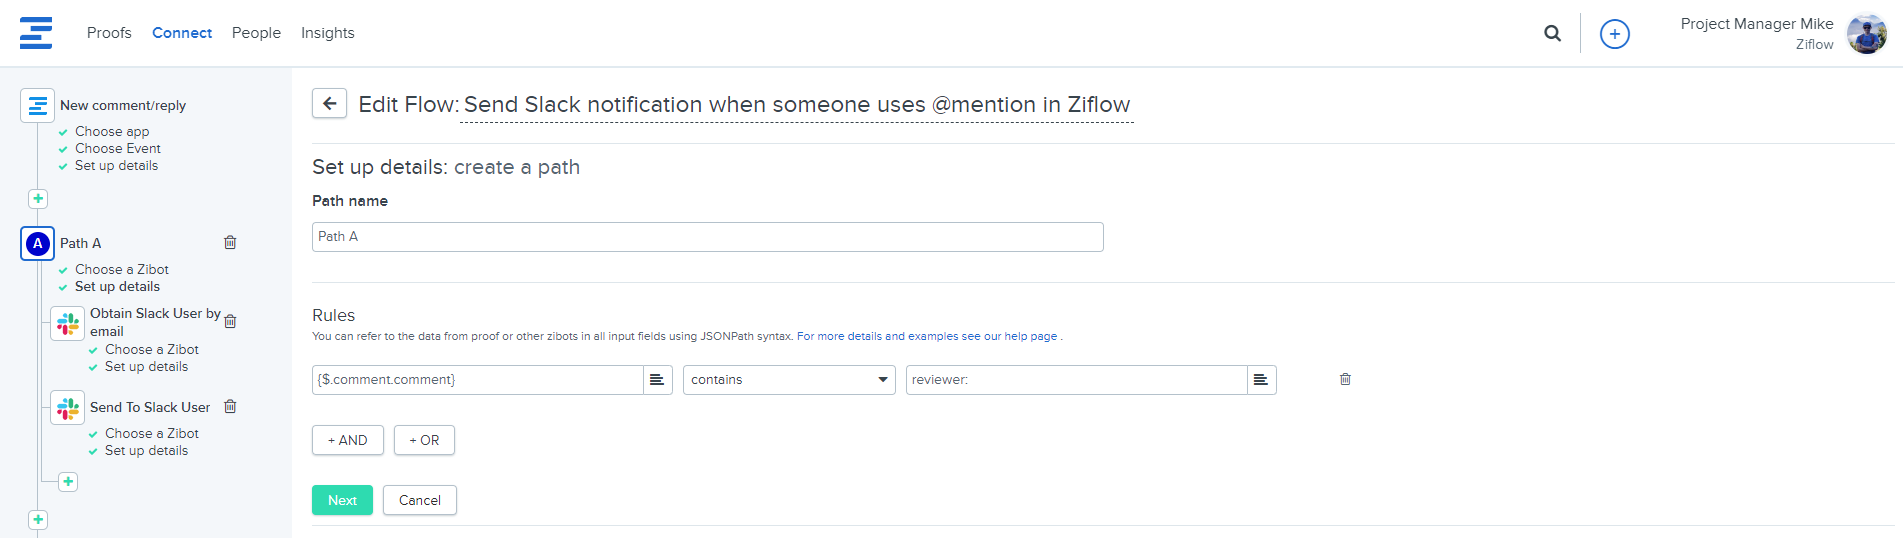Click the circled plus create button
The height and width of the screenshot is (538, 1903).
pyautogui.click(x=1614, y=34)
